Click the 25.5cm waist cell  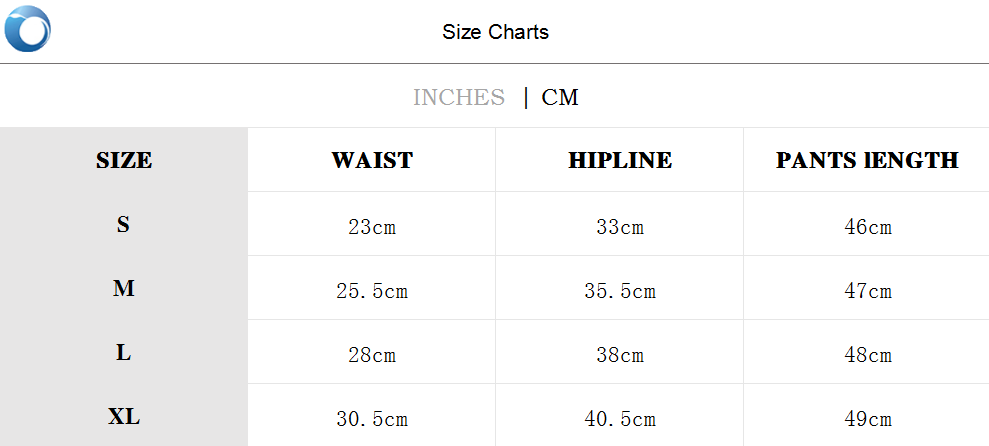372,292
